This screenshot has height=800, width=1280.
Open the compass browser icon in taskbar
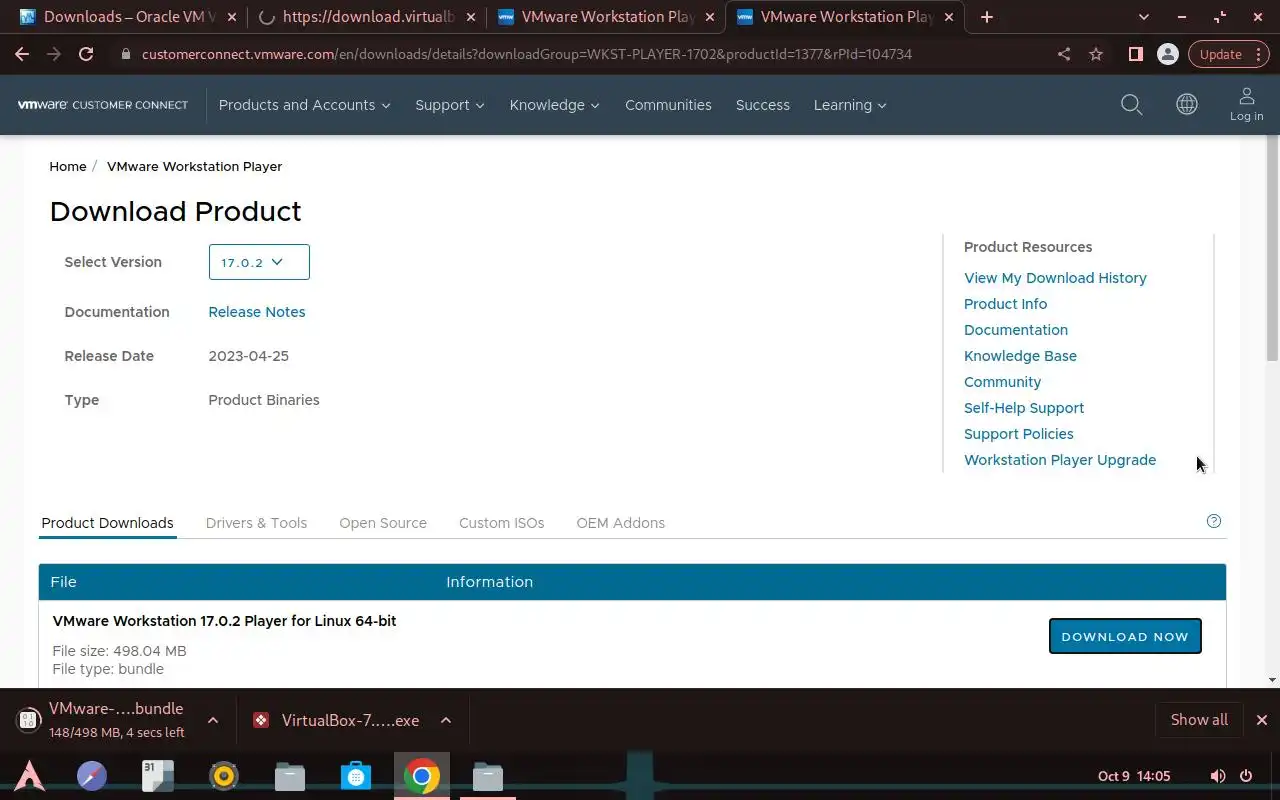pos(92,776)
